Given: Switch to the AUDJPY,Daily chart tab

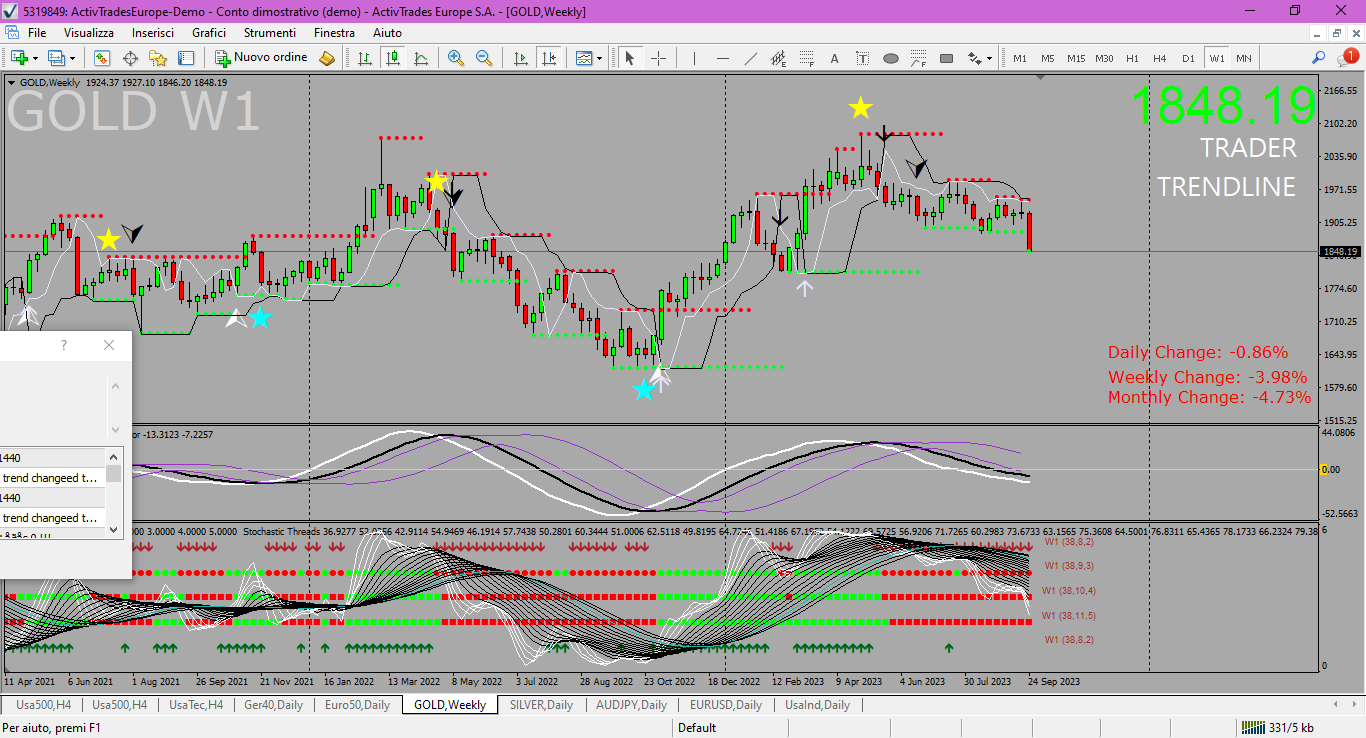Looking at the screenshot, I should tap(630, 705).
